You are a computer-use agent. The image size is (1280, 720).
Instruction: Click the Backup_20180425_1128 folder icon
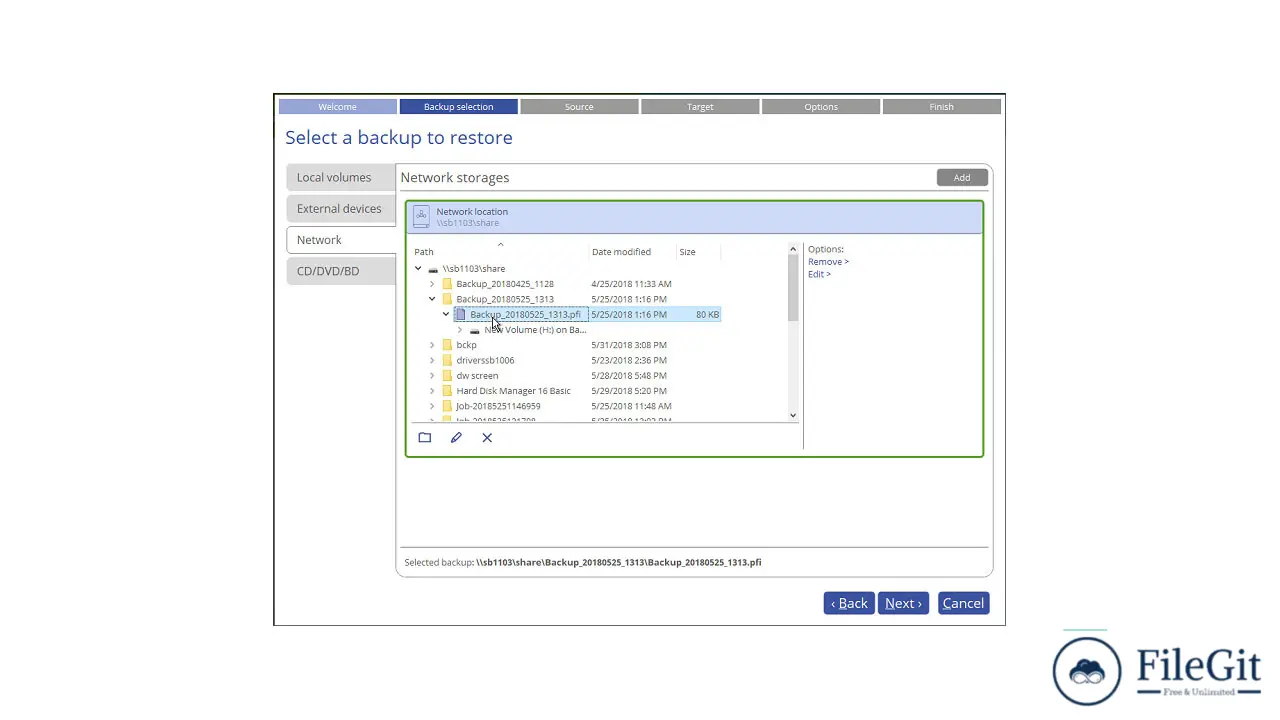tap(447, 284)
